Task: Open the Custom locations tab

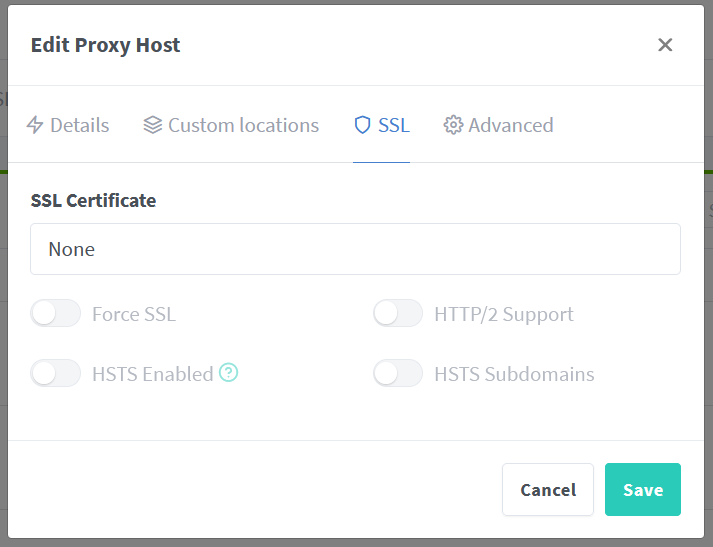Action: pyautogui.click(x=243, y=125)
